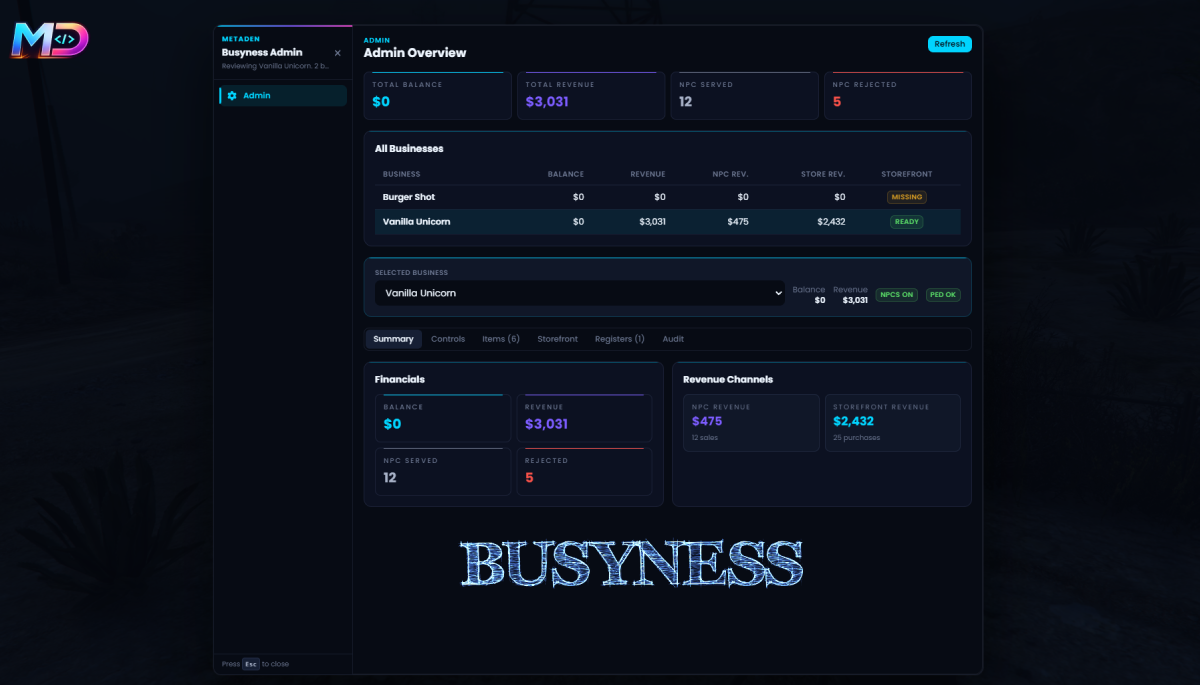The width and height of the screenshot is (1200, 685).
Task: Click the NPCS ON status badge
Action: point(896,294)
